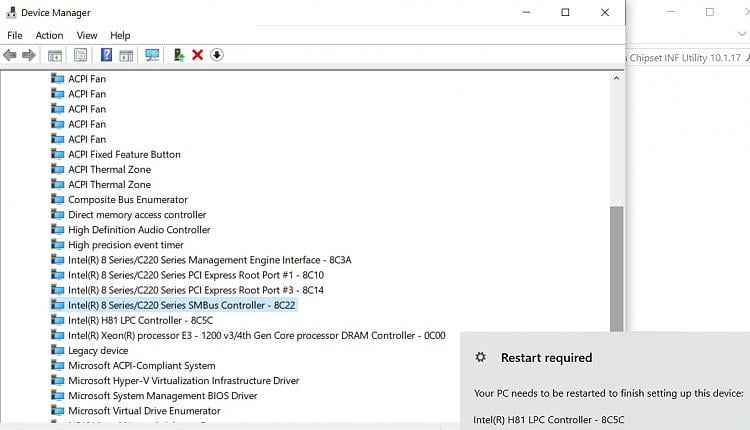Click the chevron in background window
750x430 pixels.
(x=742, y=34)
